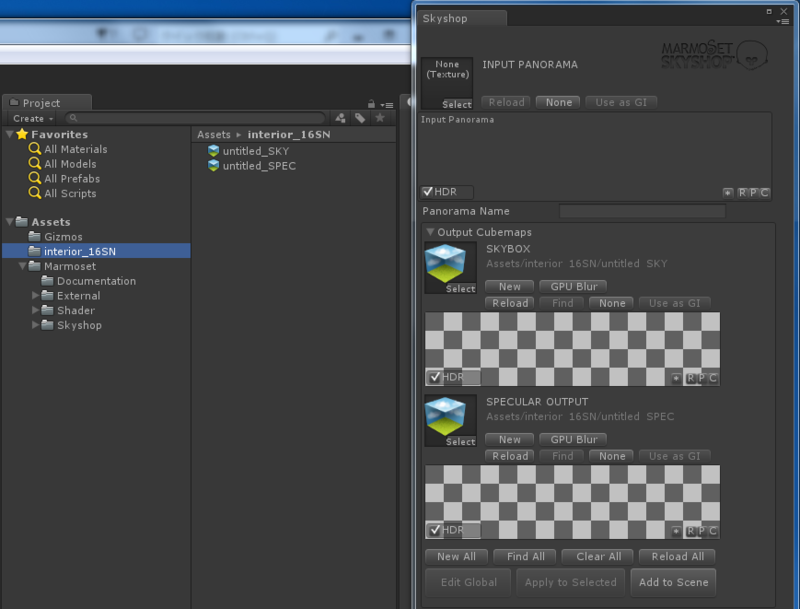Click the All Materials search icon
The image size is (800, 609).
tap(35, 148)
